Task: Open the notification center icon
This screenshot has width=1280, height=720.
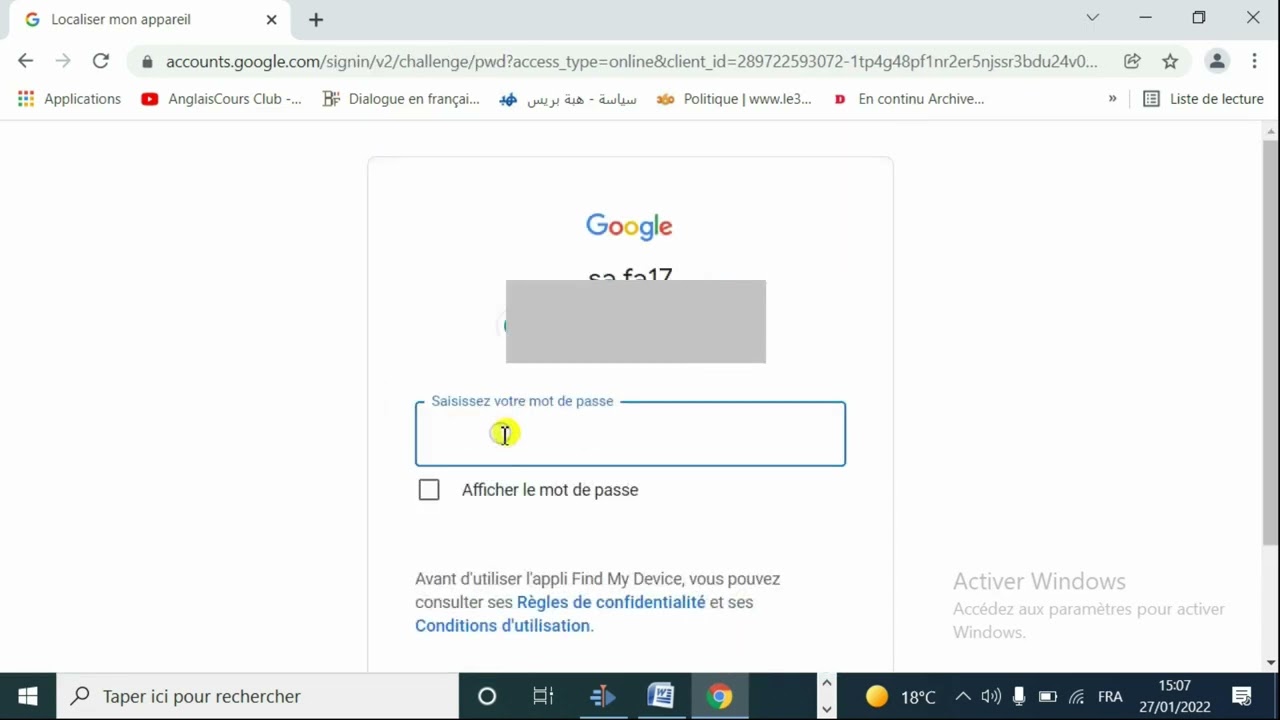Action: tap(1242, 696)
